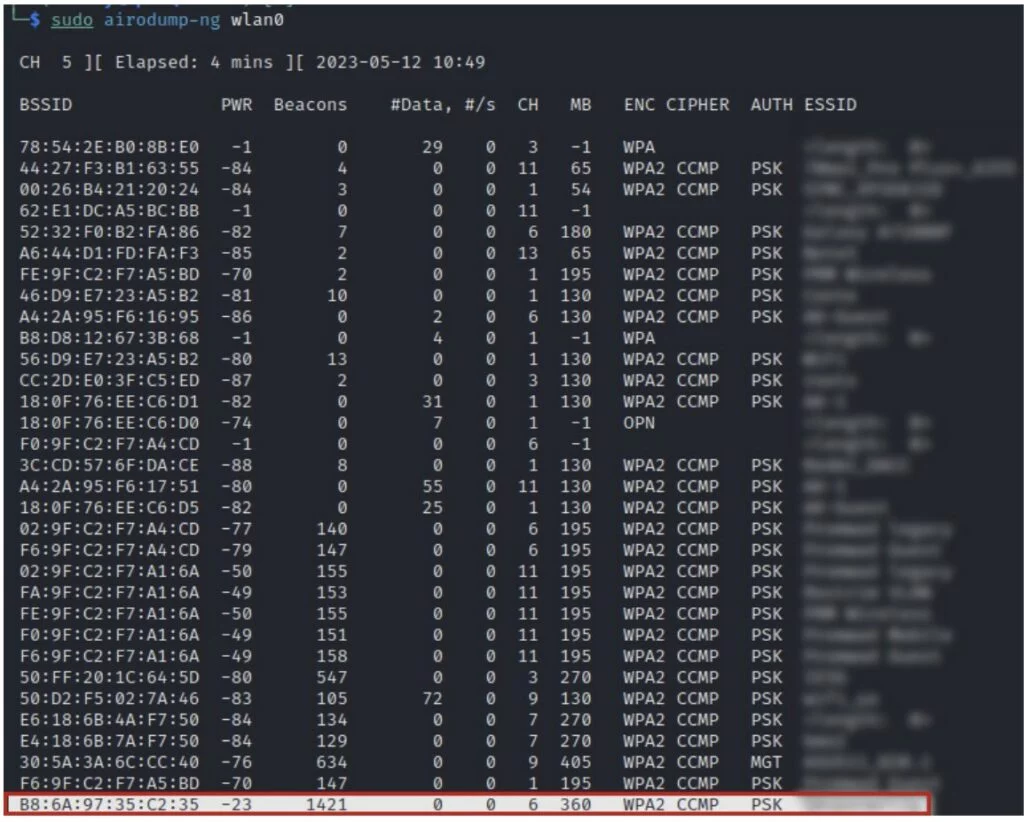Select the CH column header
The width and height of the screenshot is (1024, 822).
tap(528, 104)
